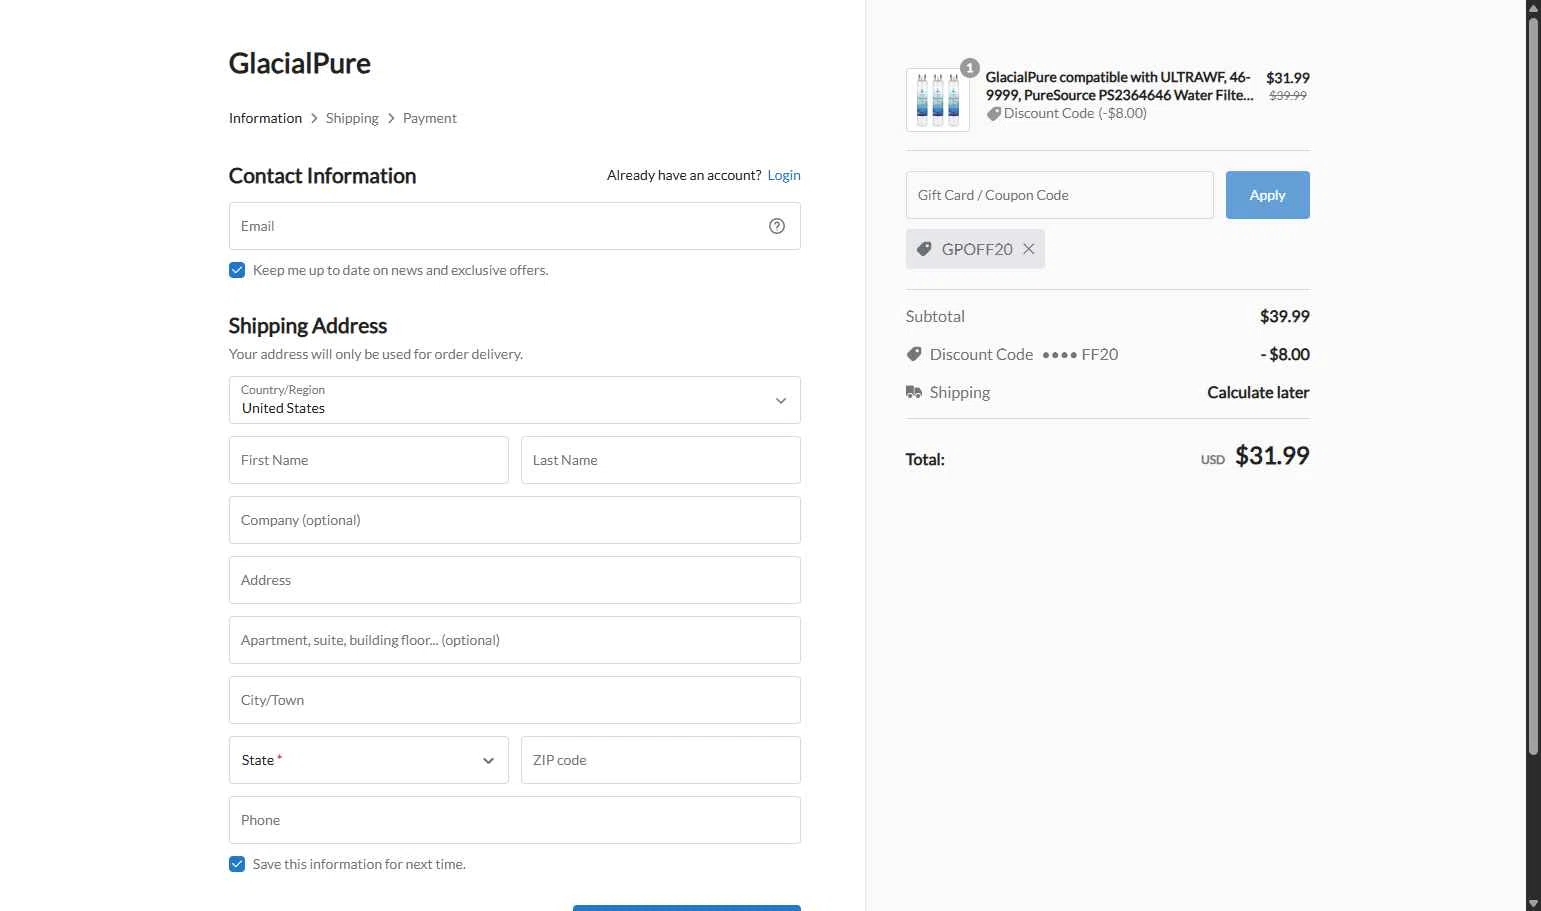Click the Apply coupon button
This screenshot has width=1541, height=911.
tap(1268, 195)
